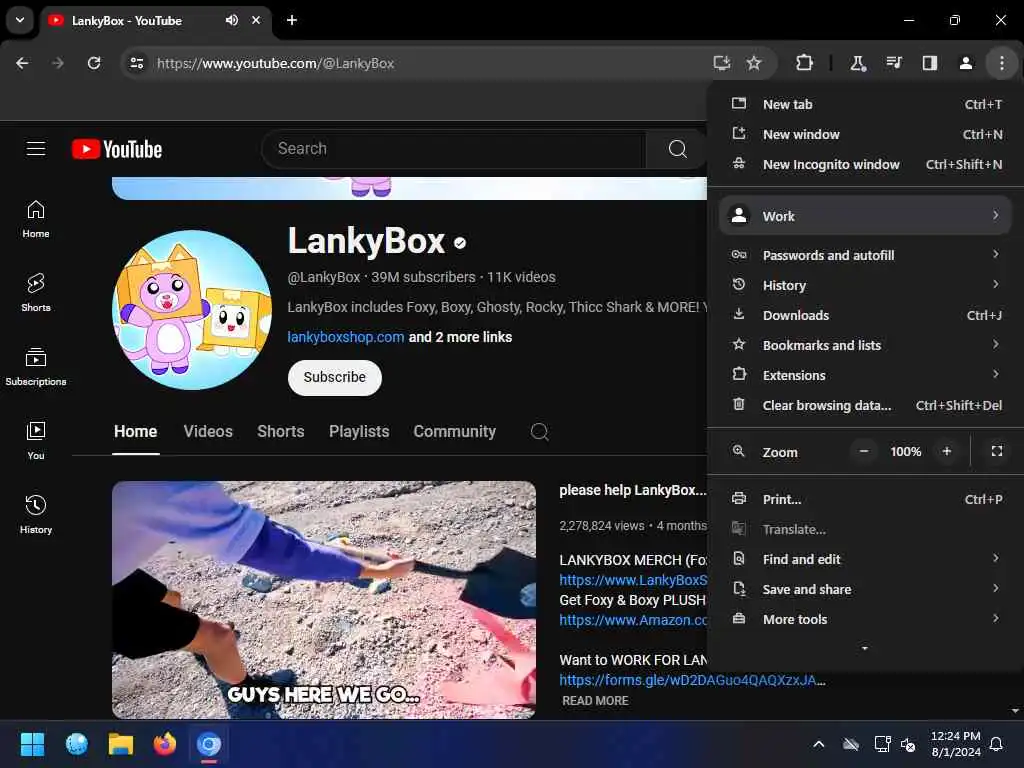This screenshot has height=768, width=1024.
Task: Switch to the channel Shorts tab
Action: coord(281,432)
